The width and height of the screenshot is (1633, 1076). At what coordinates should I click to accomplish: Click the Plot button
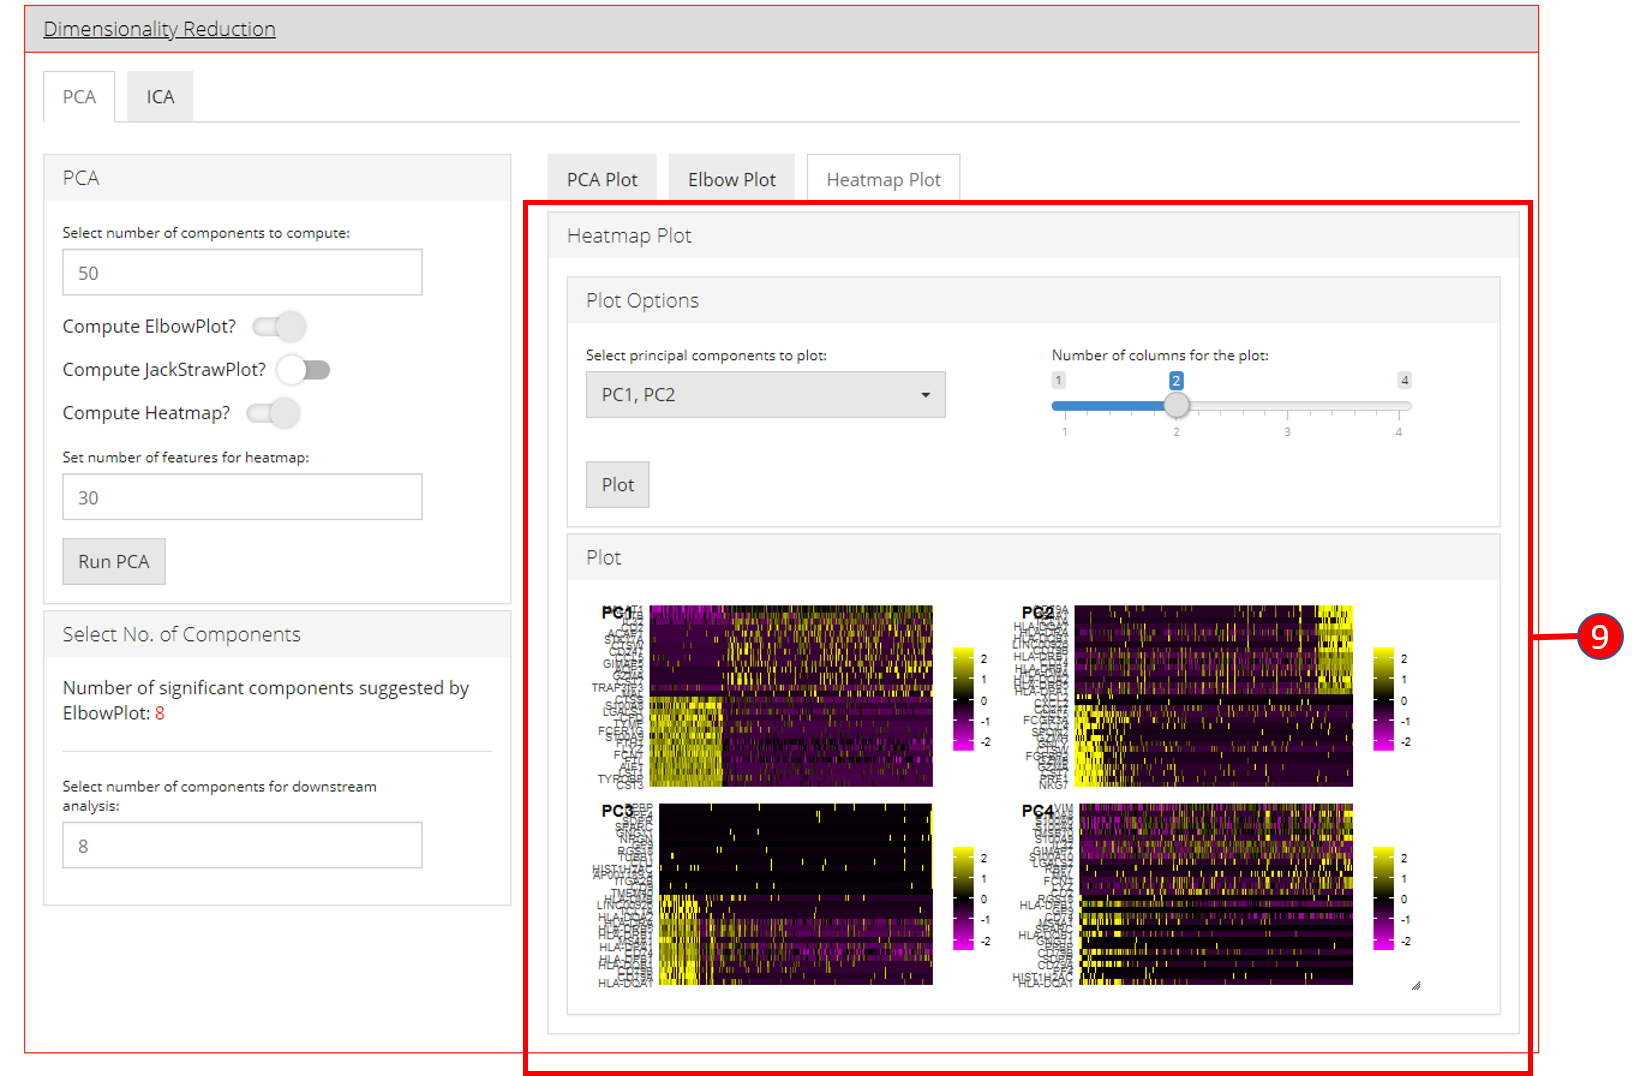click(x=617, y=485)
